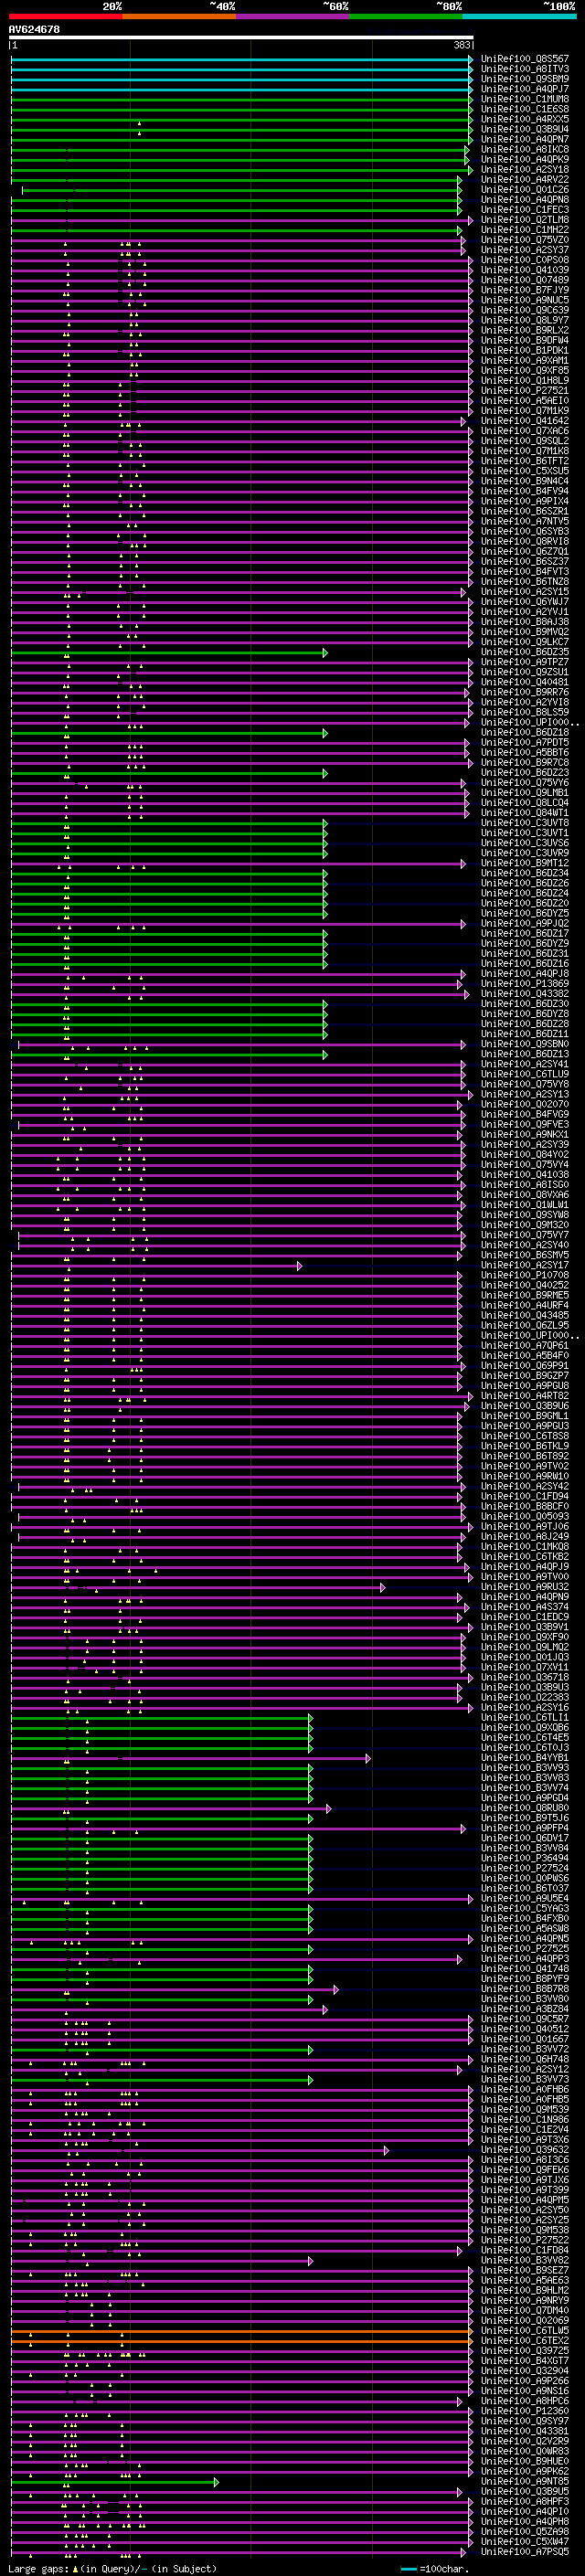Click the purple alignment bar for UniRef100_A2SY17
Viewport: 585px width, 2576px height.
click(x=155, y=1266)
